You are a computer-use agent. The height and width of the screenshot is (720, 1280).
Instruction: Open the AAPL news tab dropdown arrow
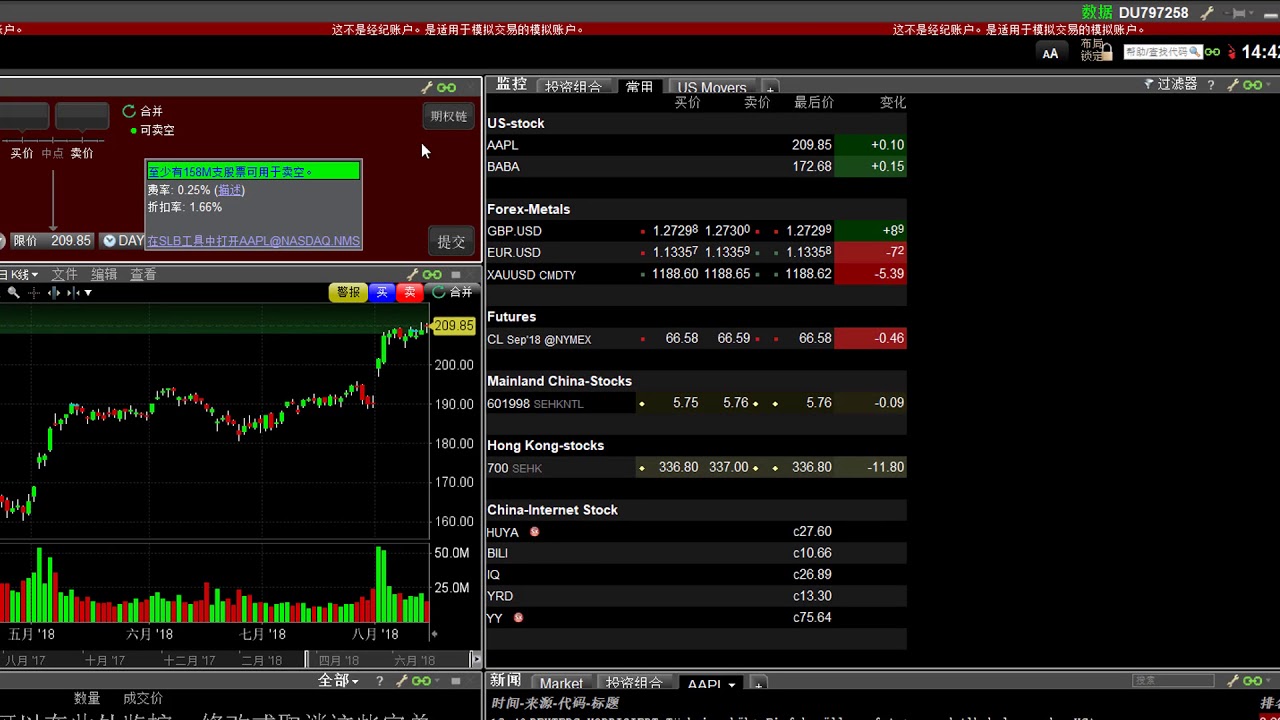point(732,685)
